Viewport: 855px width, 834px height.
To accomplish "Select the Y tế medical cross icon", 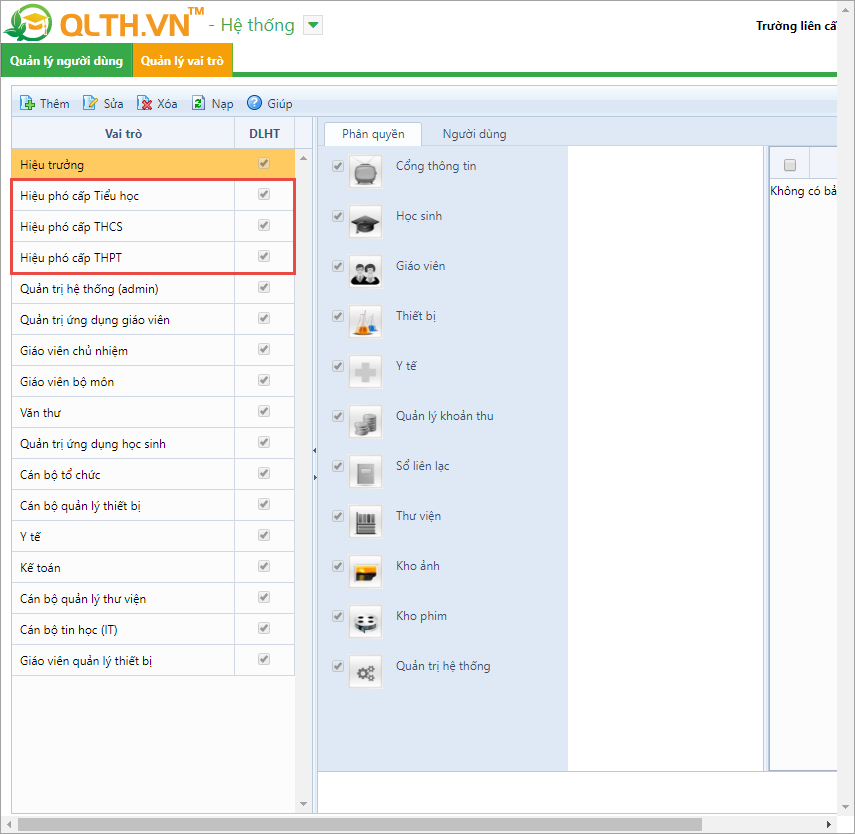I will (x=365, y=372).
